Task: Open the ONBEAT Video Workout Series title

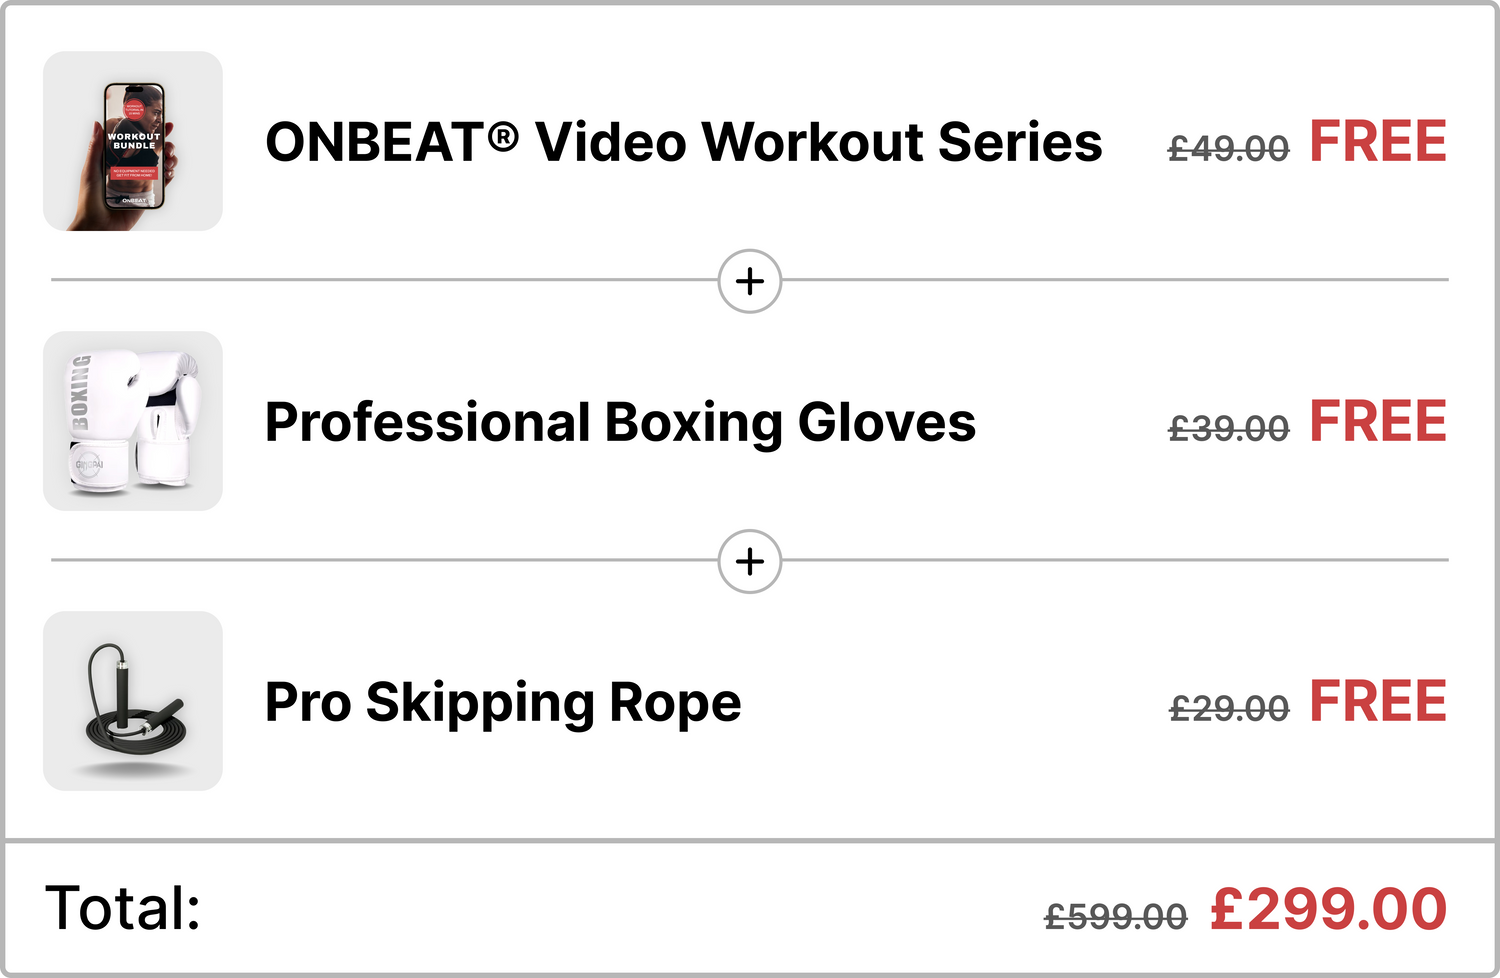Action: click(683, 142)
